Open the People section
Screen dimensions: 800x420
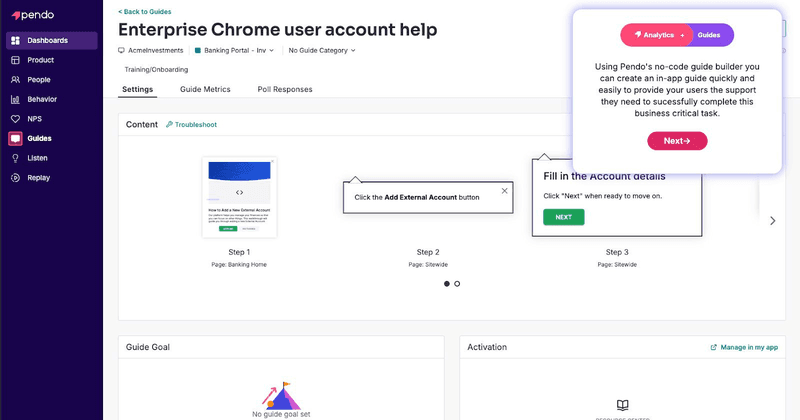[x=38, y=80]
